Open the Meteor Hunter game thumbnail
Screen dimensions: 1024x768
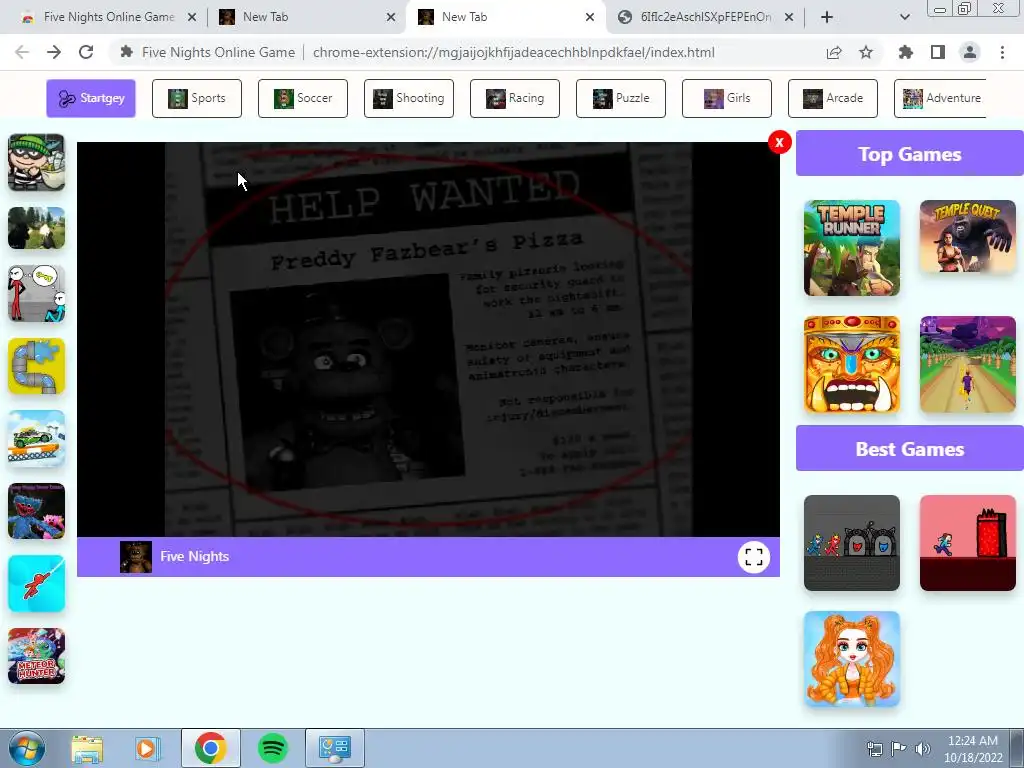(37, 656)
